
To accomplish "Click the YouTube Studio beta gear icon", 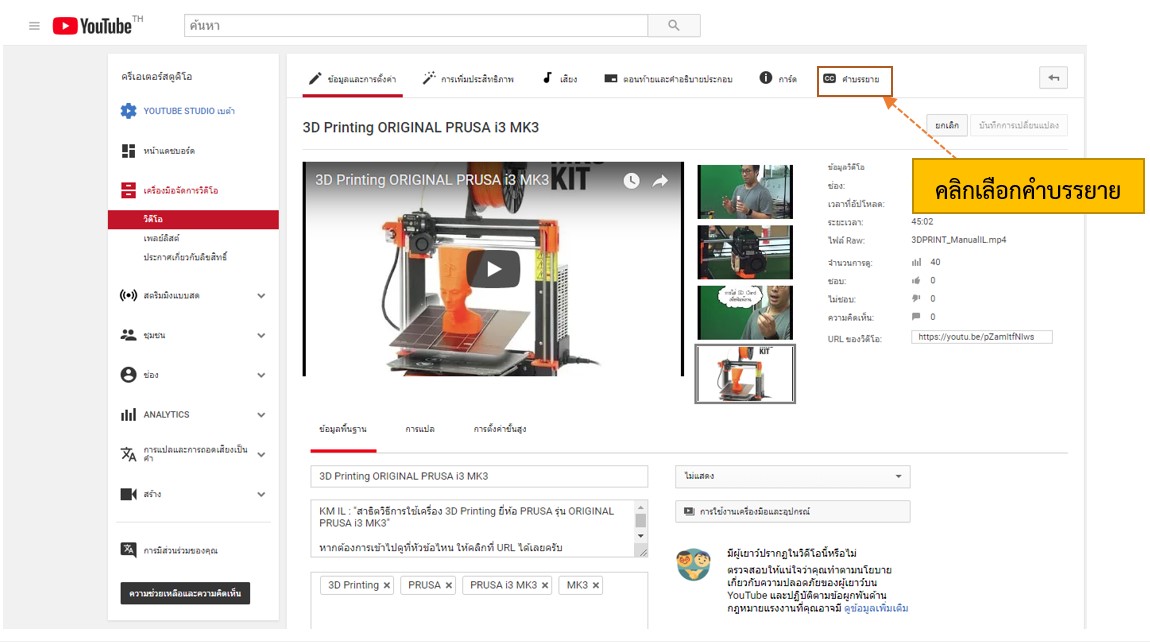I will point(128,111).
